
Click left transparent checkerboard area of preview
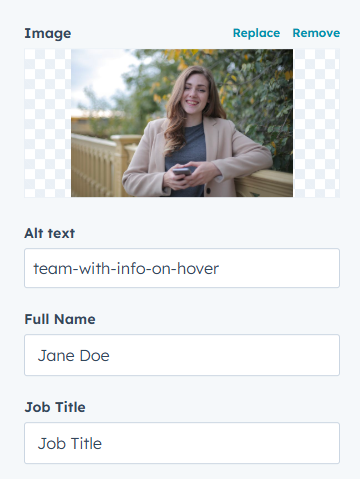[48, 123]
